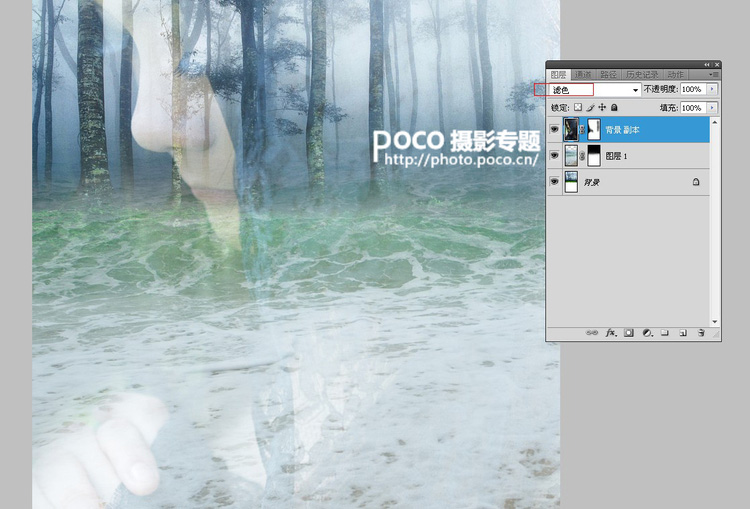Viewport: 750px width, 509px height.
Task: Expand the 不透明度 opacity slider arrow
Action: pos(712,90)
